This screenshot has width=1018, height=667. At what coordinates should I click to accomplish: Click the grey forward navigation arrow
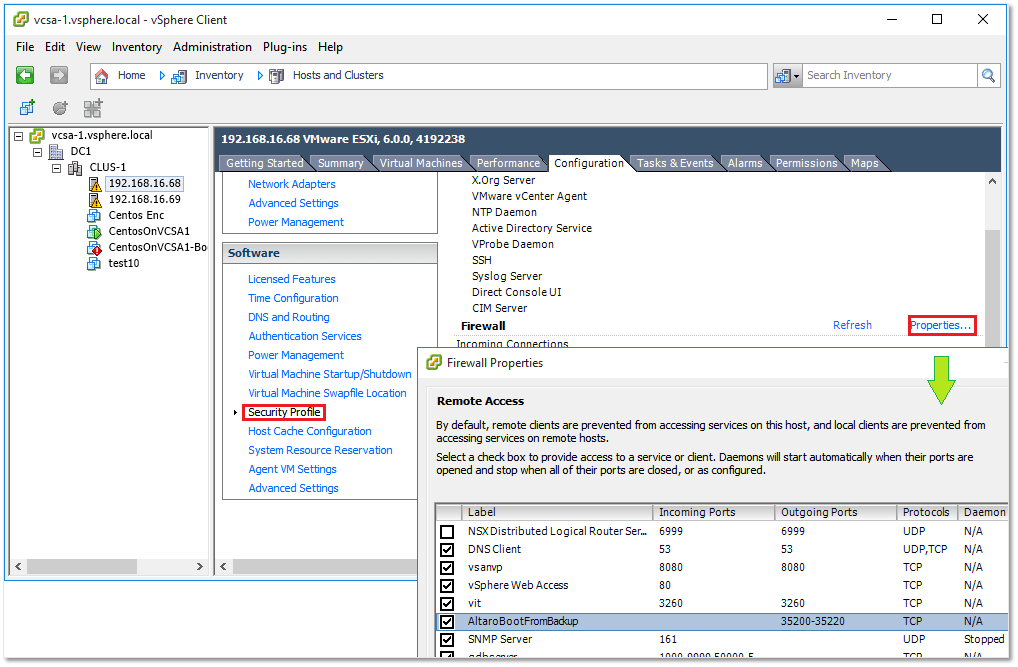[x=59, y=75]
